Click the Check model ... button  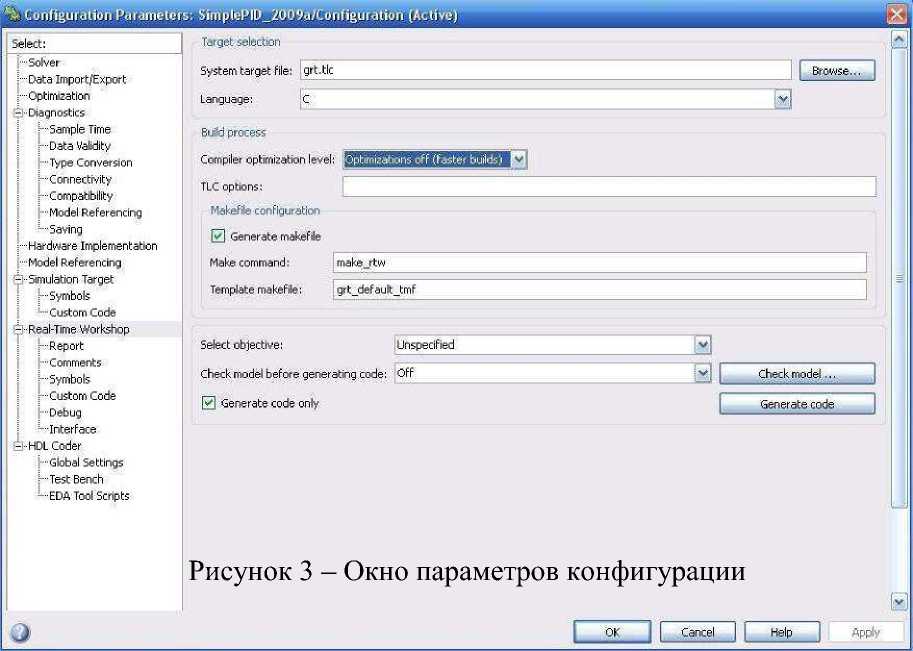click(x=797, y=374)
